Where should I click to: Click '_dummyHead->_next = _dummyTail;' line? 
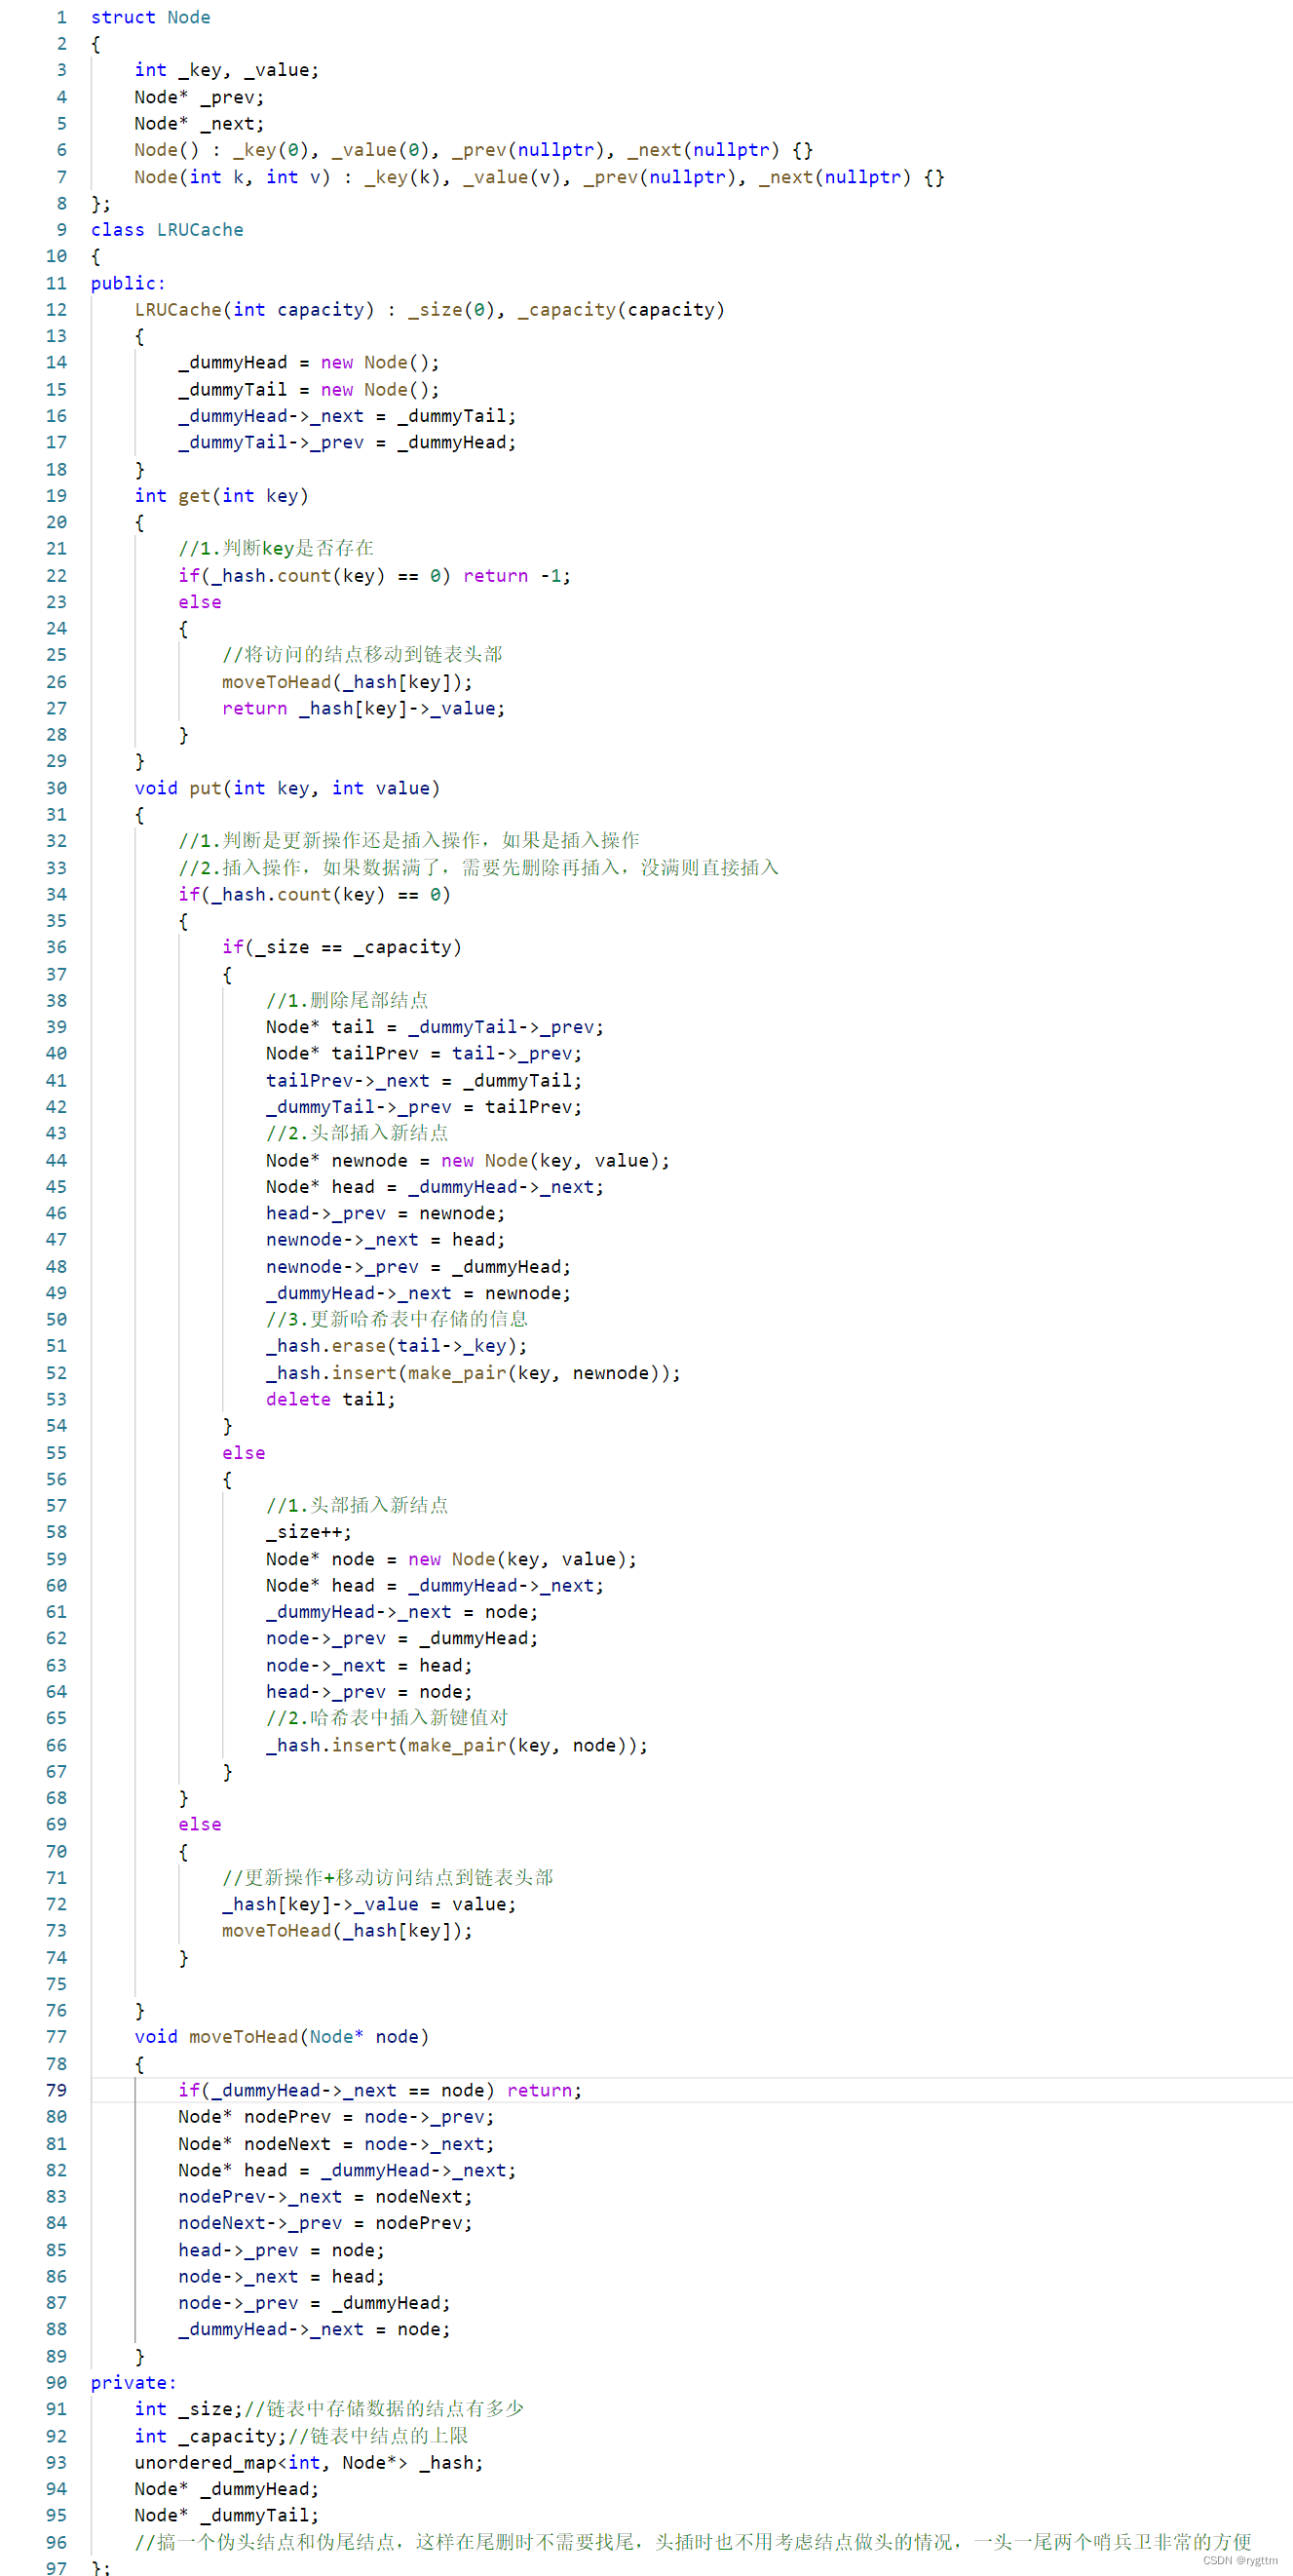(x=348, y=416)
